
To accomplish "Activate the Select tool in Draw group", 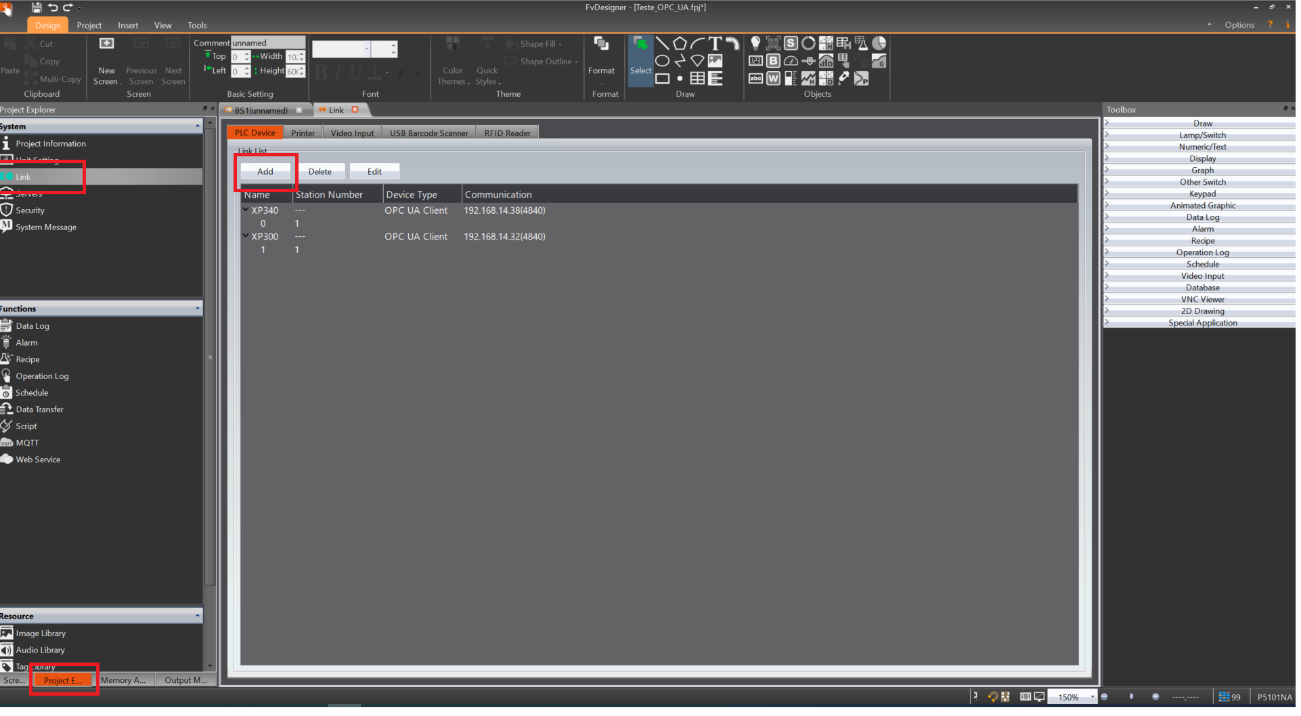I will [x=640, y=57].
